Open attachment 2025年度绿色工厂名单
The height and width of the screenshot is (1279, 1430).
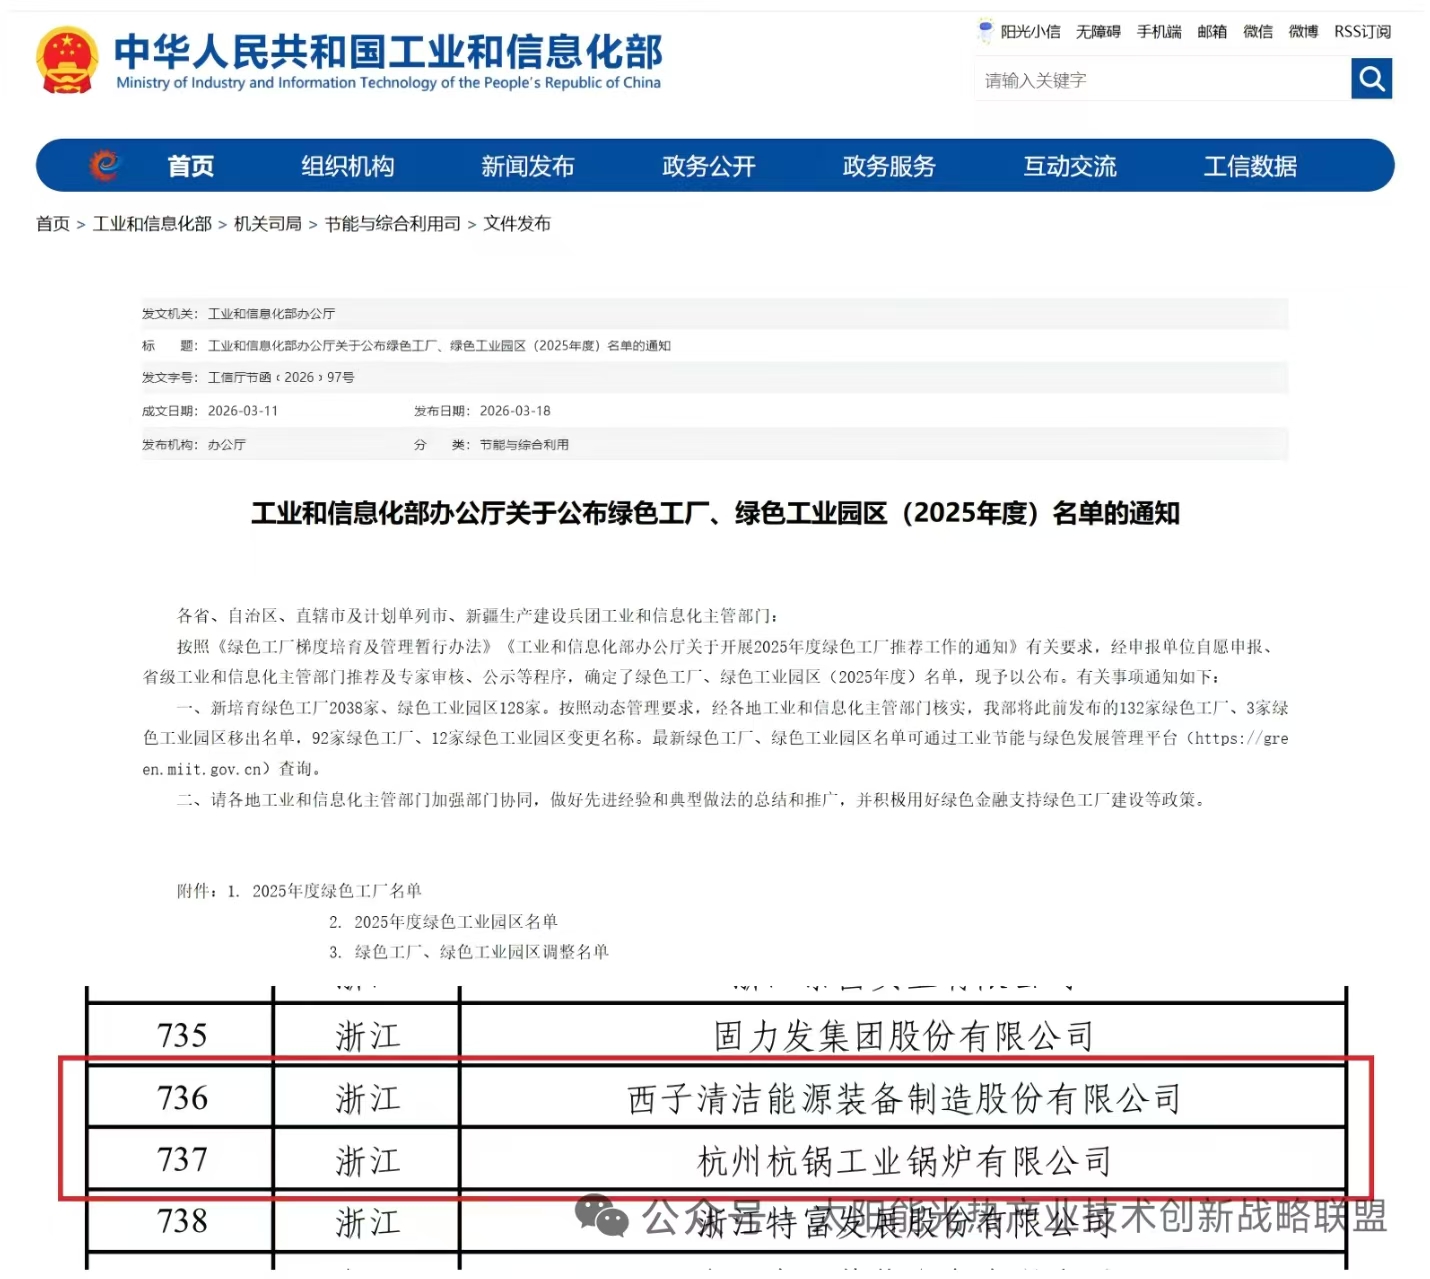pyautogui.click(x=336, y=891)
